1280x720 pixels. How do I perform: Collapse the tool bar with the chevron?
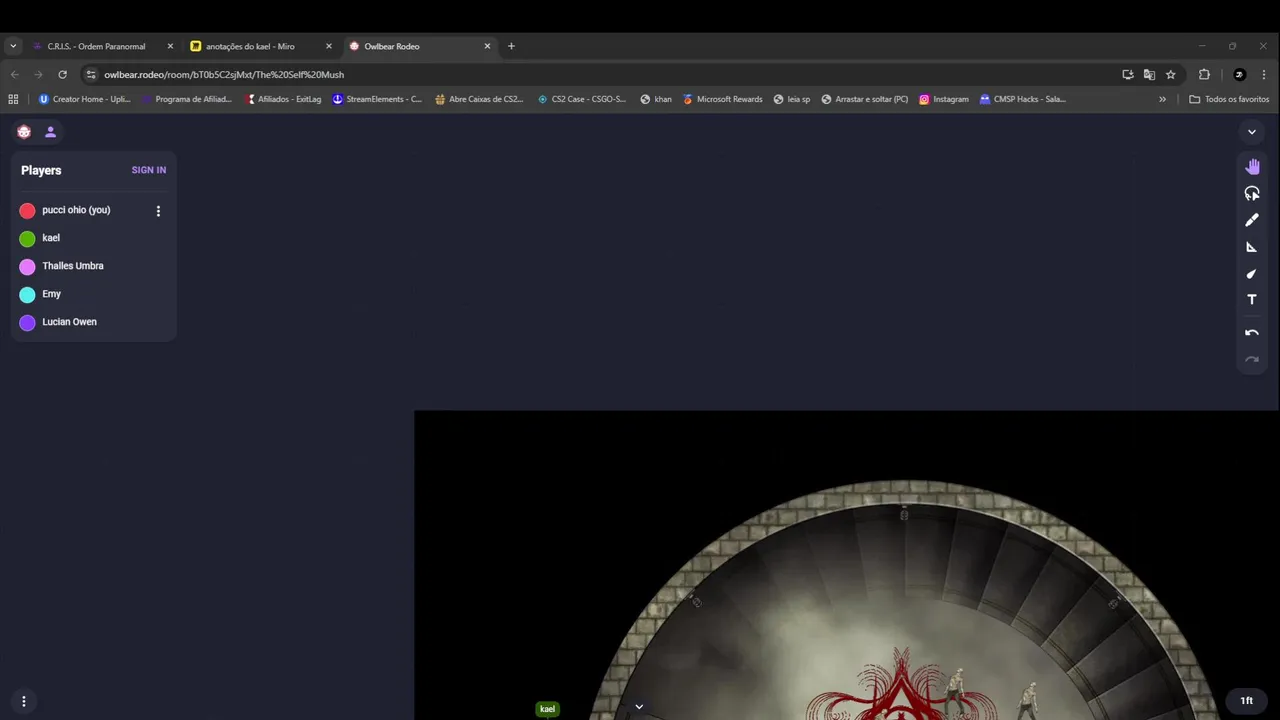click(1252, 132)
